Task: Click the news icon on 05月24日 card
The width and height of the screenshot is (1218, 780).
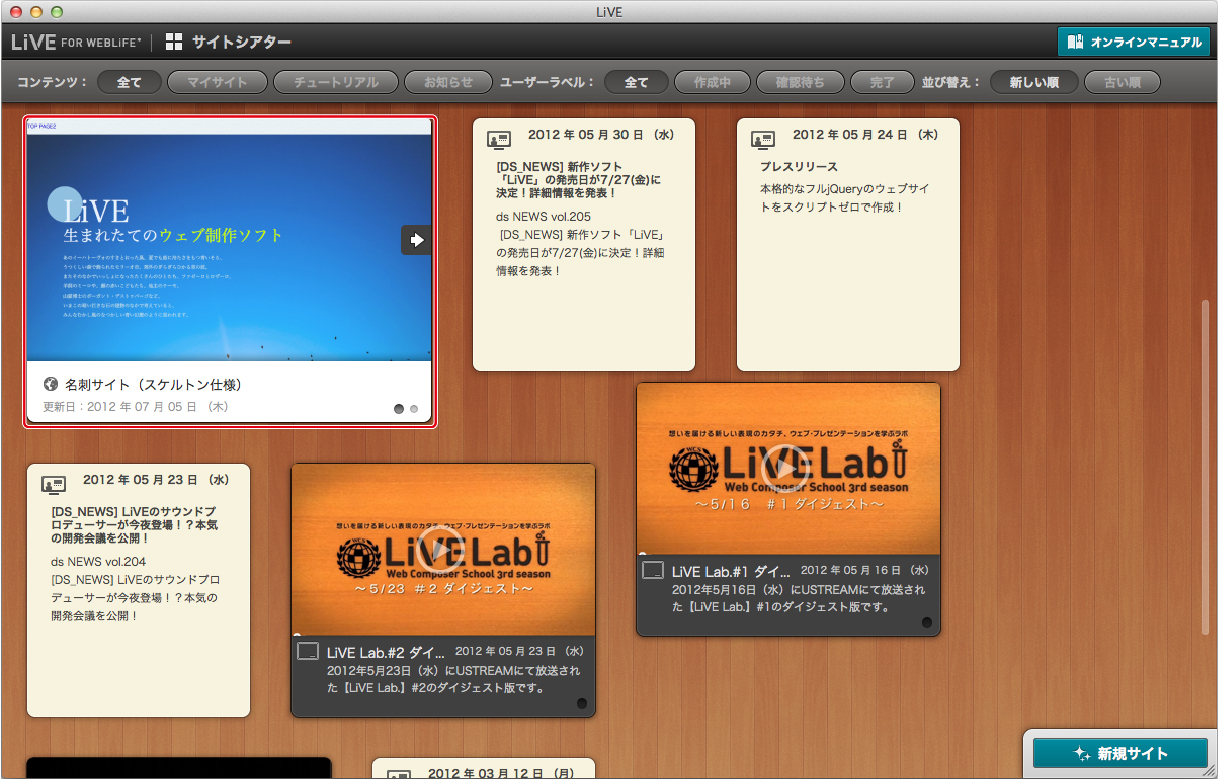Action: coord(763,139)
